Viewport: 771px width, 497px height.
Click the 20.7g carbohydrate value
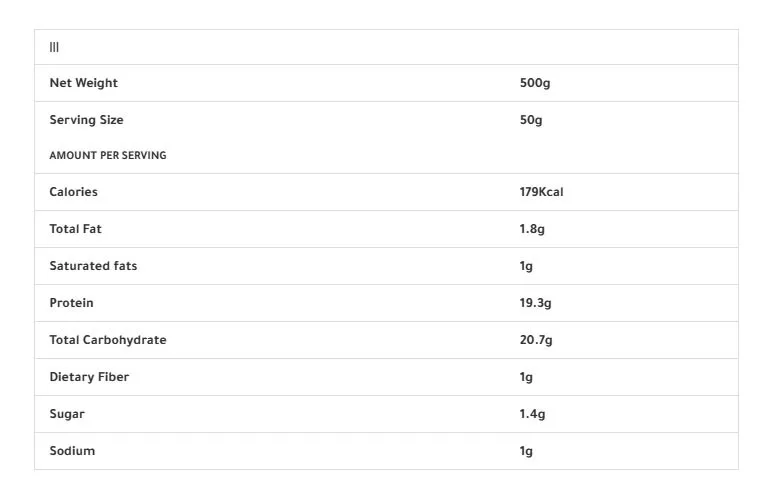point(536,340)
